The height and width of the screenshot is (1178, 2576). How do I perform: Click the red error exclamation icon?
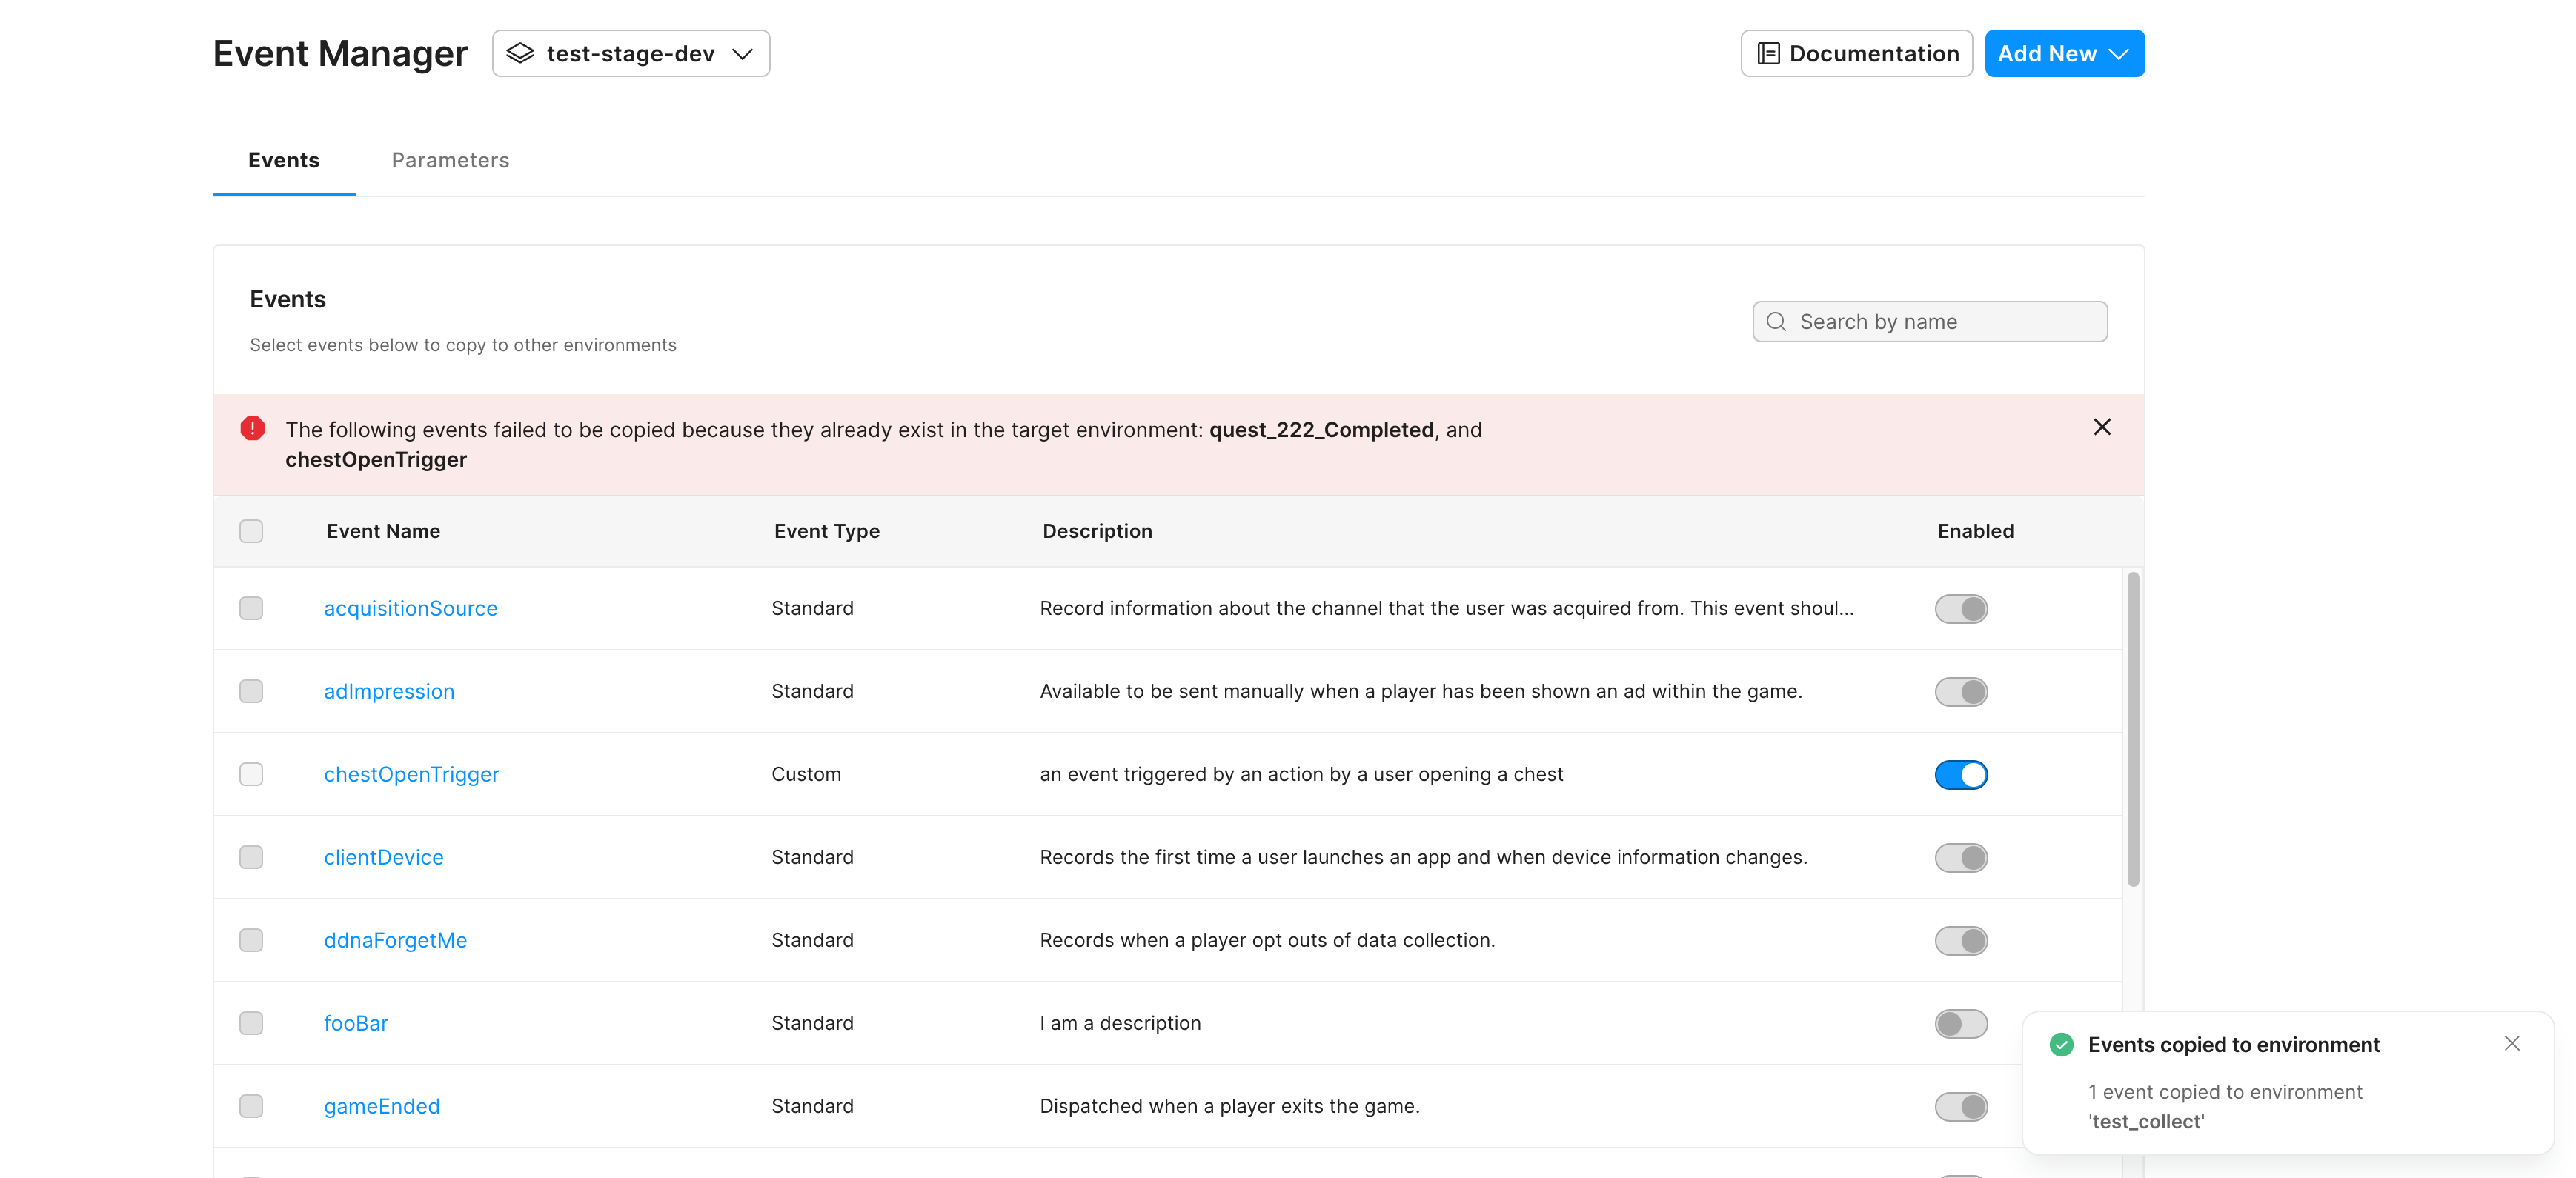[253, 429]
